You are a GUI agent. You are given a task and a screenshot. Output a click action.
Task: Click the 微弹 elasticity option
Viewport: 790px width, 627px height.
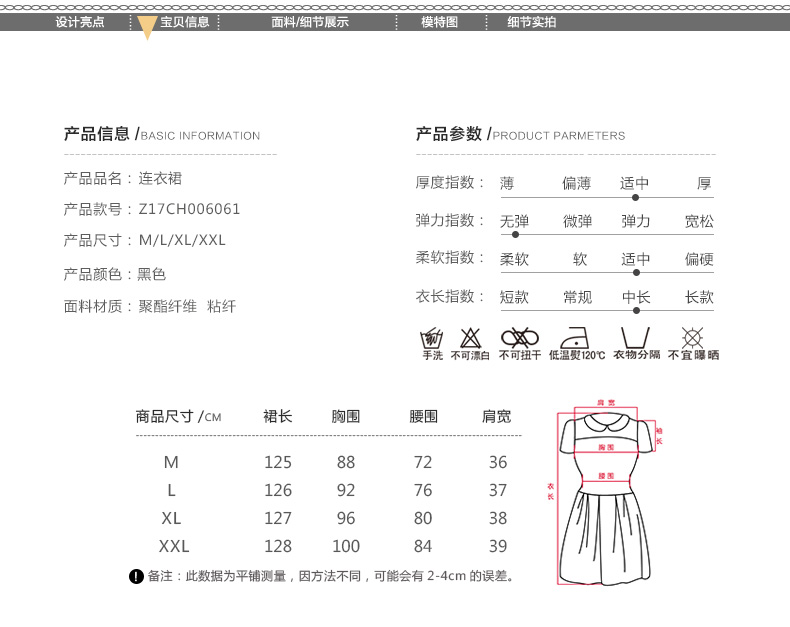(x=577, y=221)
